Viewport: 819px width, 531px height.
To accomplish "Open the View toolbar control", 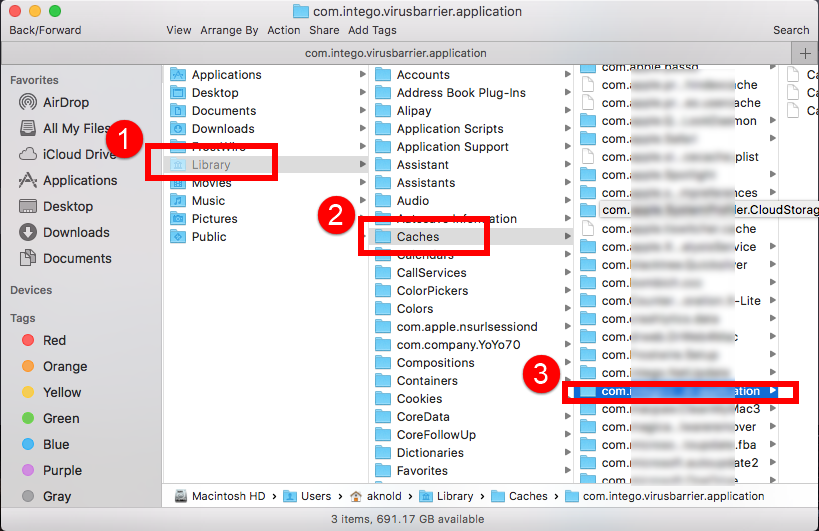I will pos(179,30).
